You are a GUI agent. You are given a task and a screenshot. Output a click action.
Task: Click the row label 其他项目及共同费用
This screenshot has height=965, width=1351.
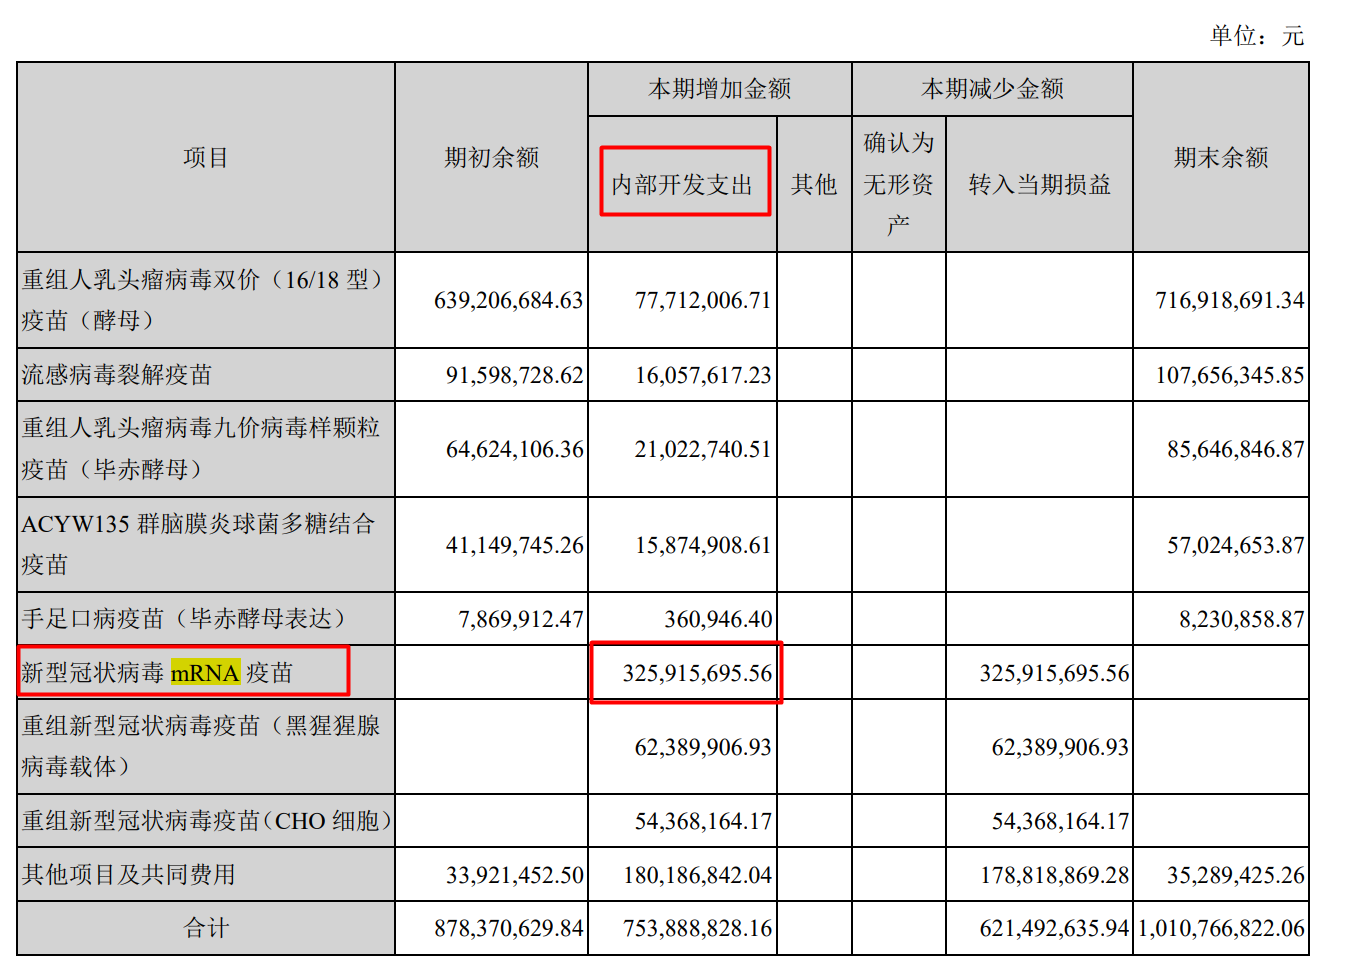[x=129, y=874]
